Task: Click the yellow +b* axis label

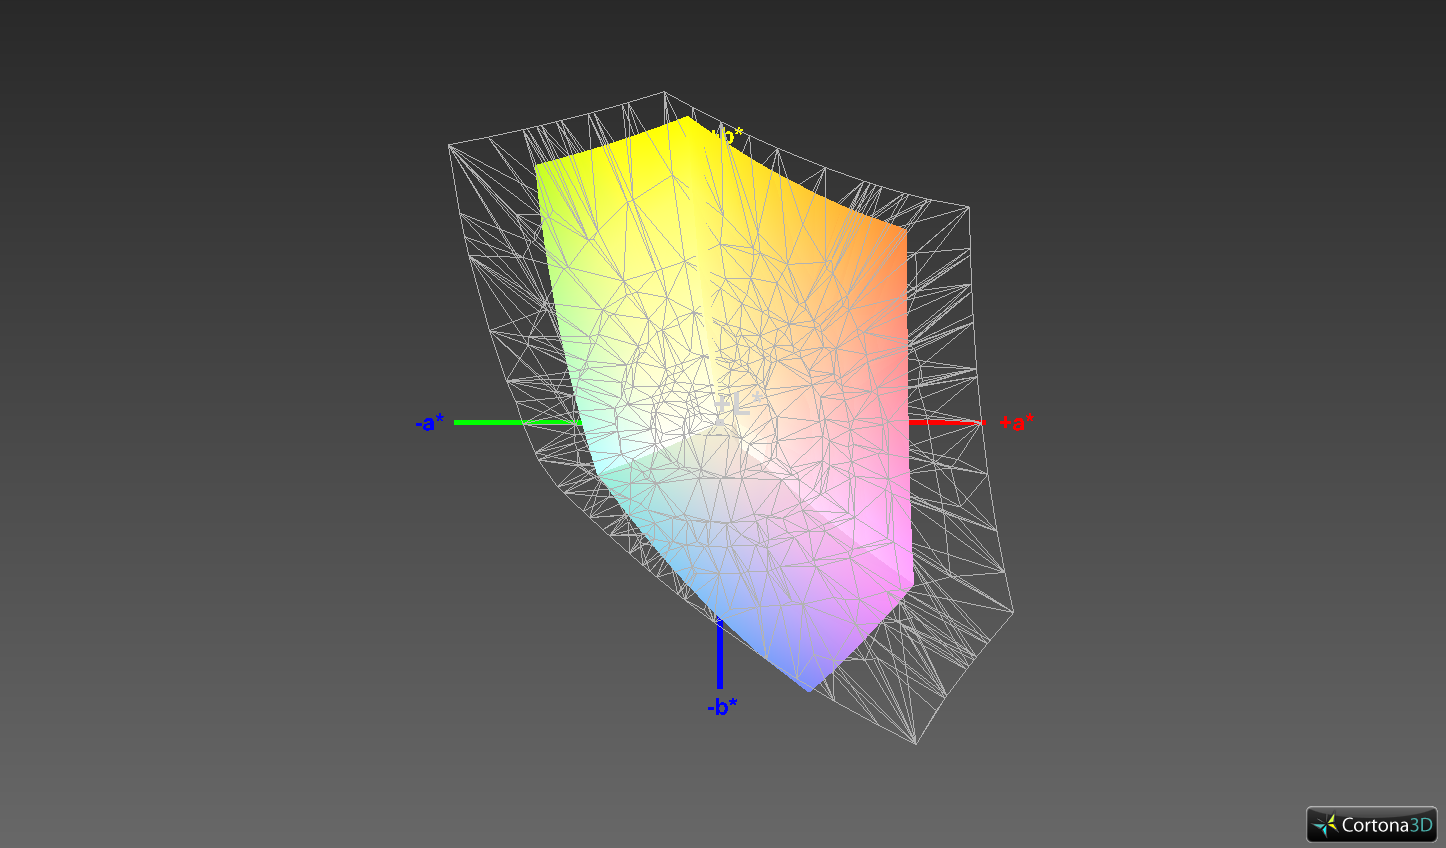Action: (x=726, y=137)
